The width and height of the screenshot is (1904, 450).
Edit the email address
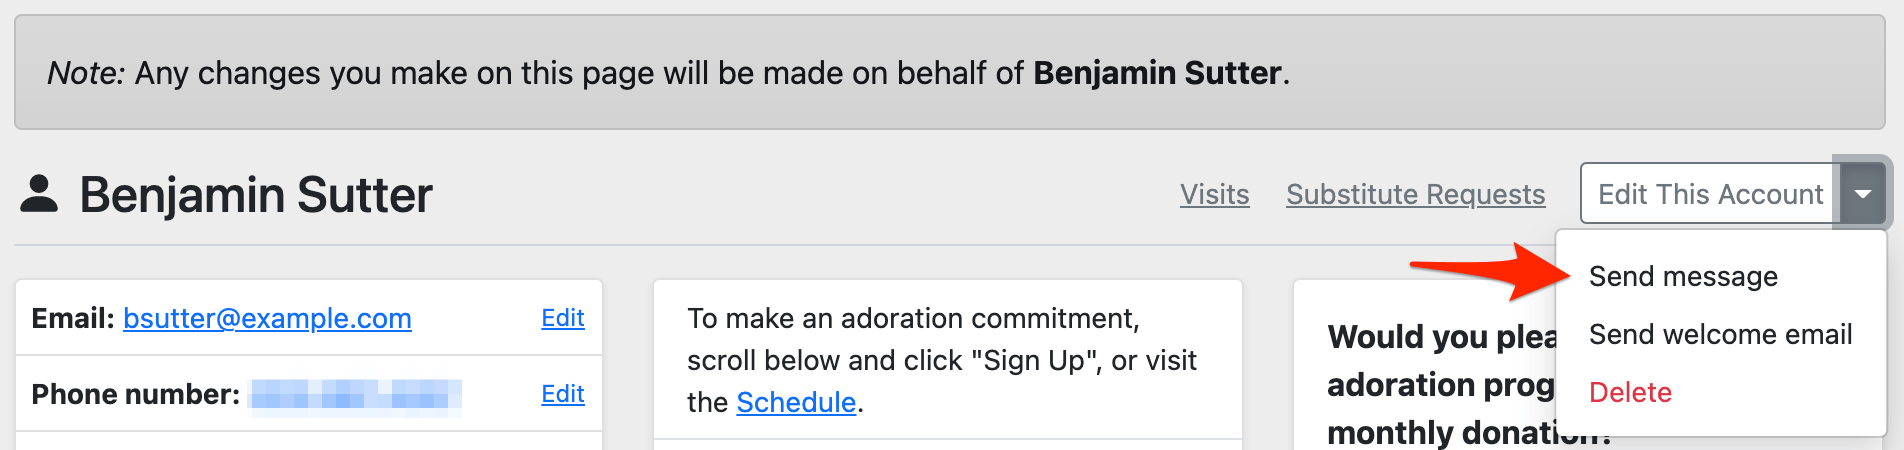[562, 318]
